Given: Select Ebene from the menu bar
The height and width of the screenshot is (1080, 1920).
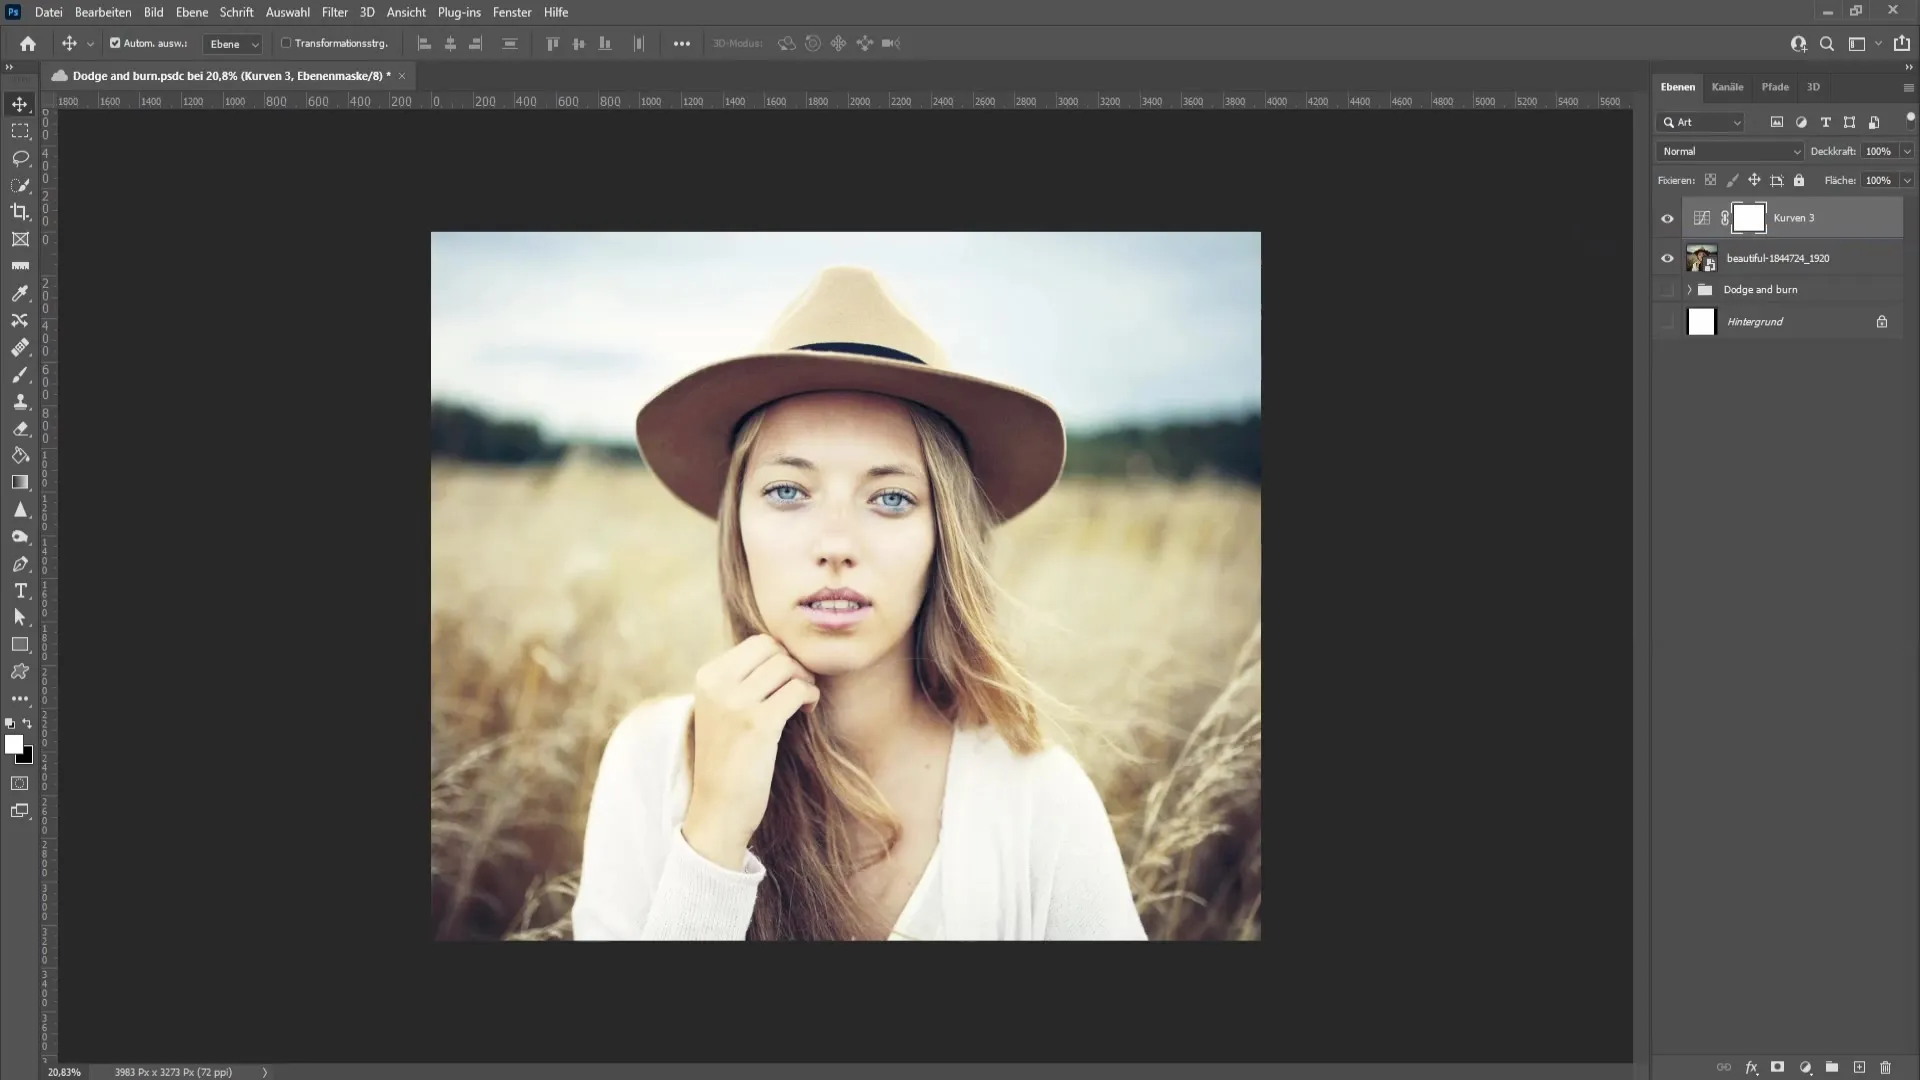Looking at the screenshot, I should click(x=190, y=12).
